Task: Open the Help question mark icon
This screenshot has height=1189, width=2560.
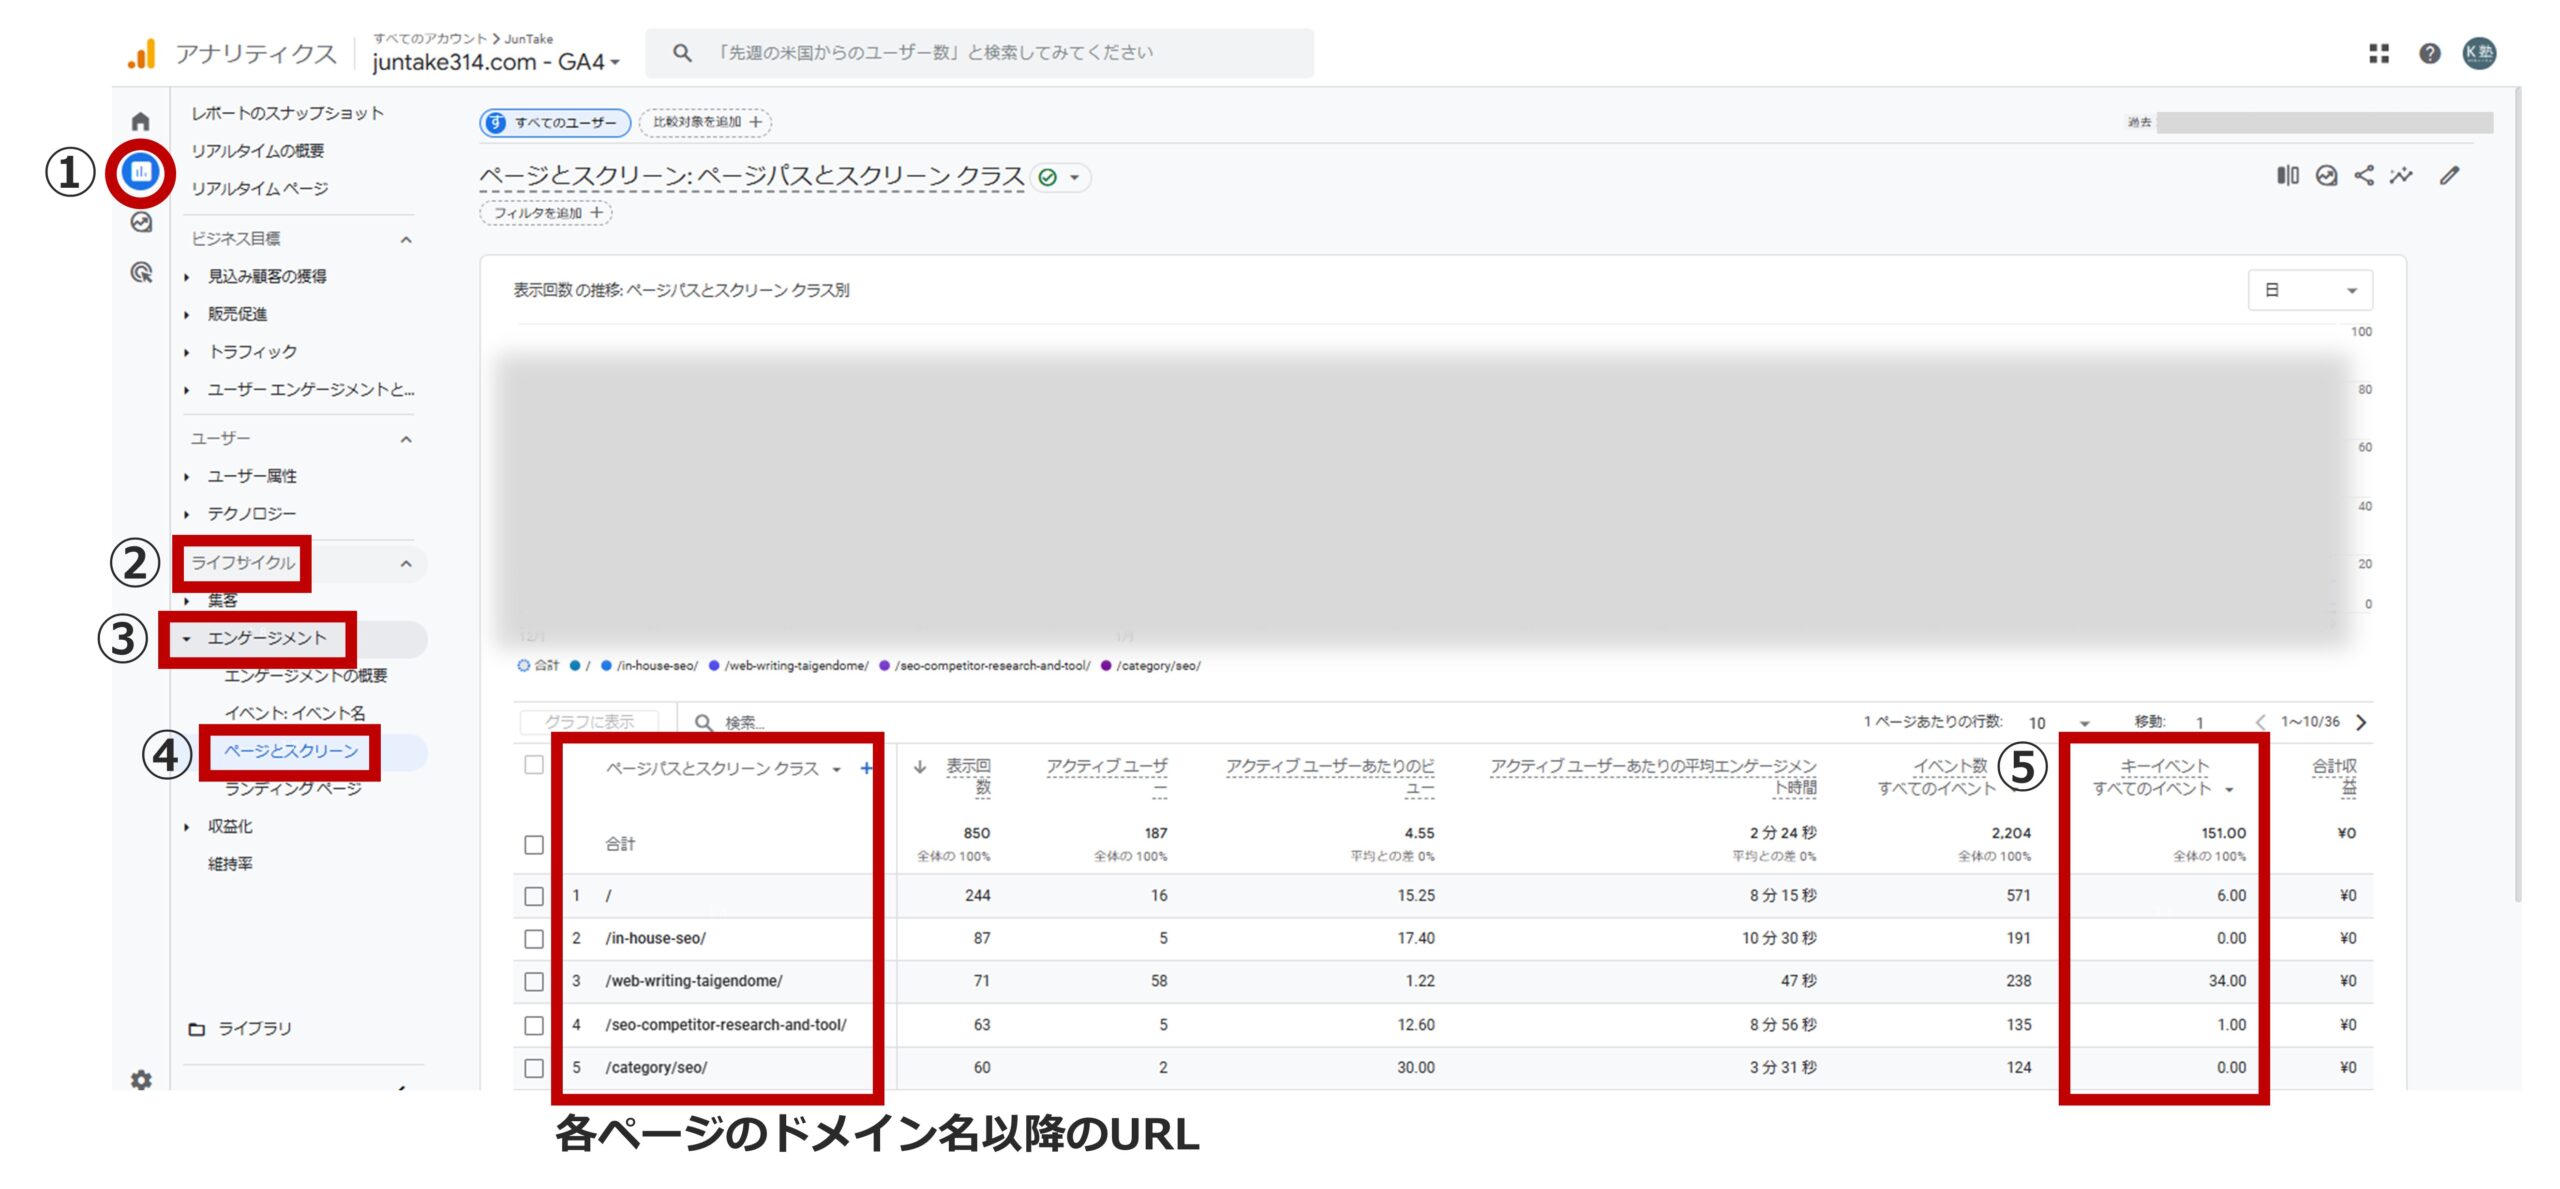Action: [2428, 53]
